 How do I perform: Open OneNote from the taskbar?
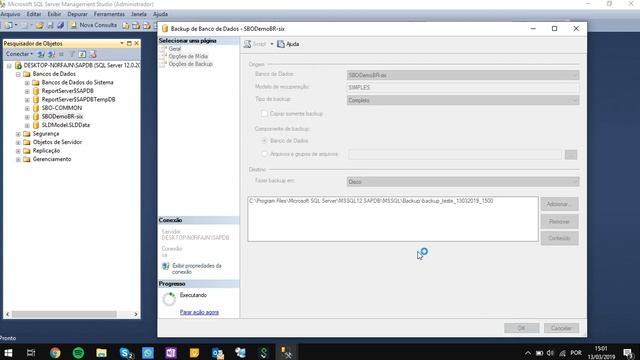[171, 353]
